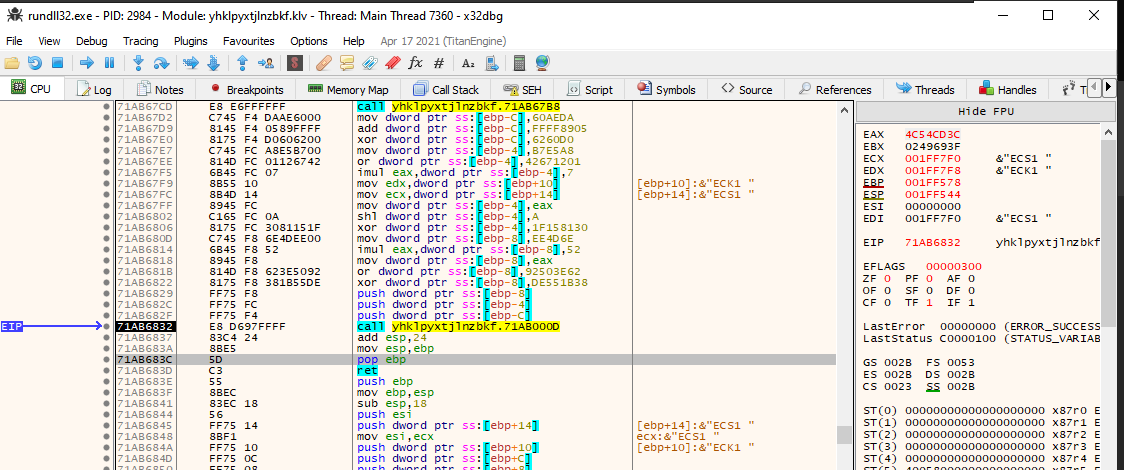
Task: Switch to the Source tab
Action: [x=746, y=90]
